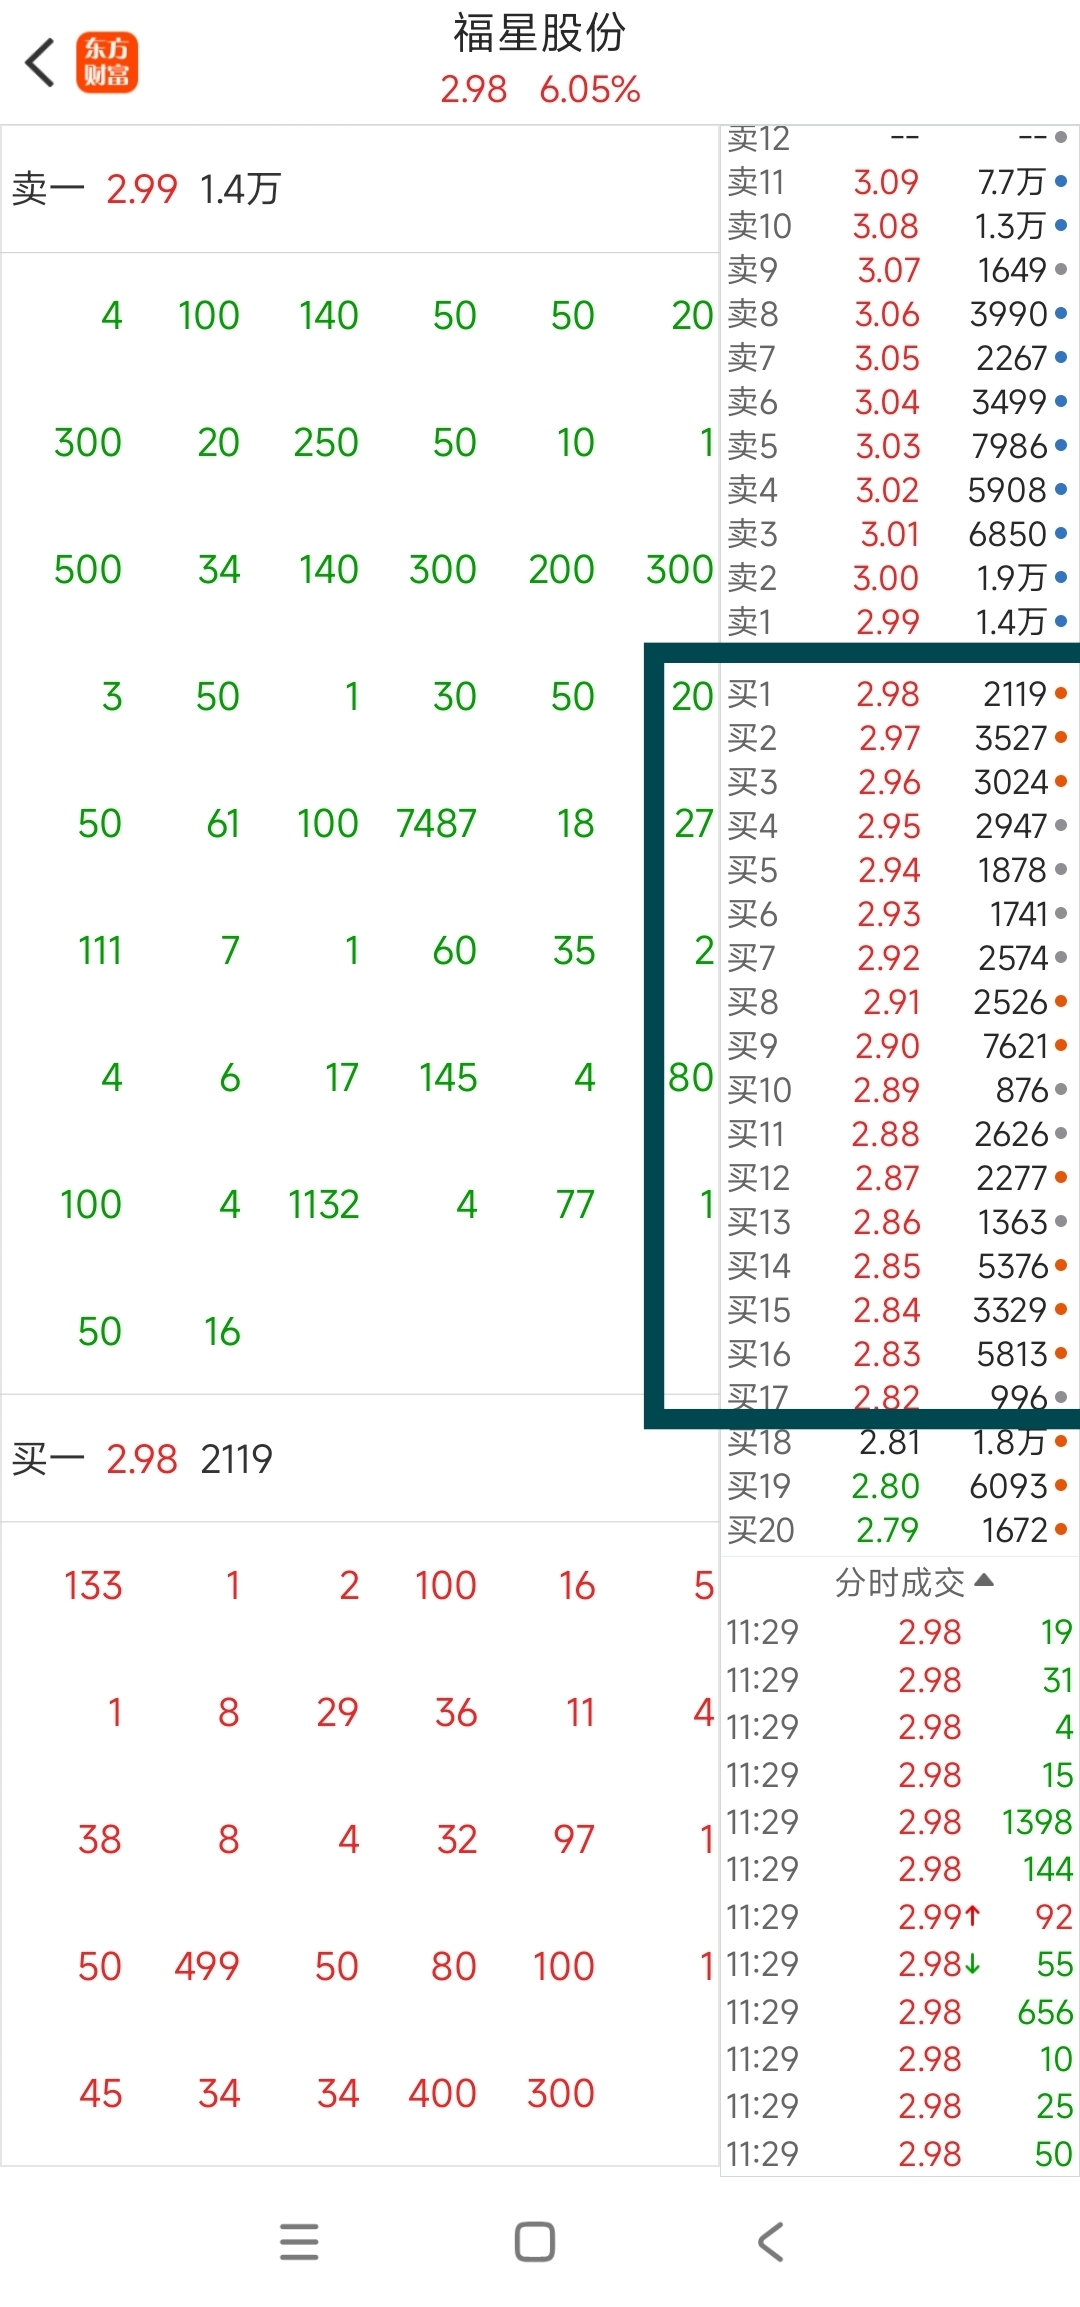The width and height of the screenshot is (1080, 2307).
Task: Tap the orange dot beside 买1 2.98
Action: point(1061,693)
